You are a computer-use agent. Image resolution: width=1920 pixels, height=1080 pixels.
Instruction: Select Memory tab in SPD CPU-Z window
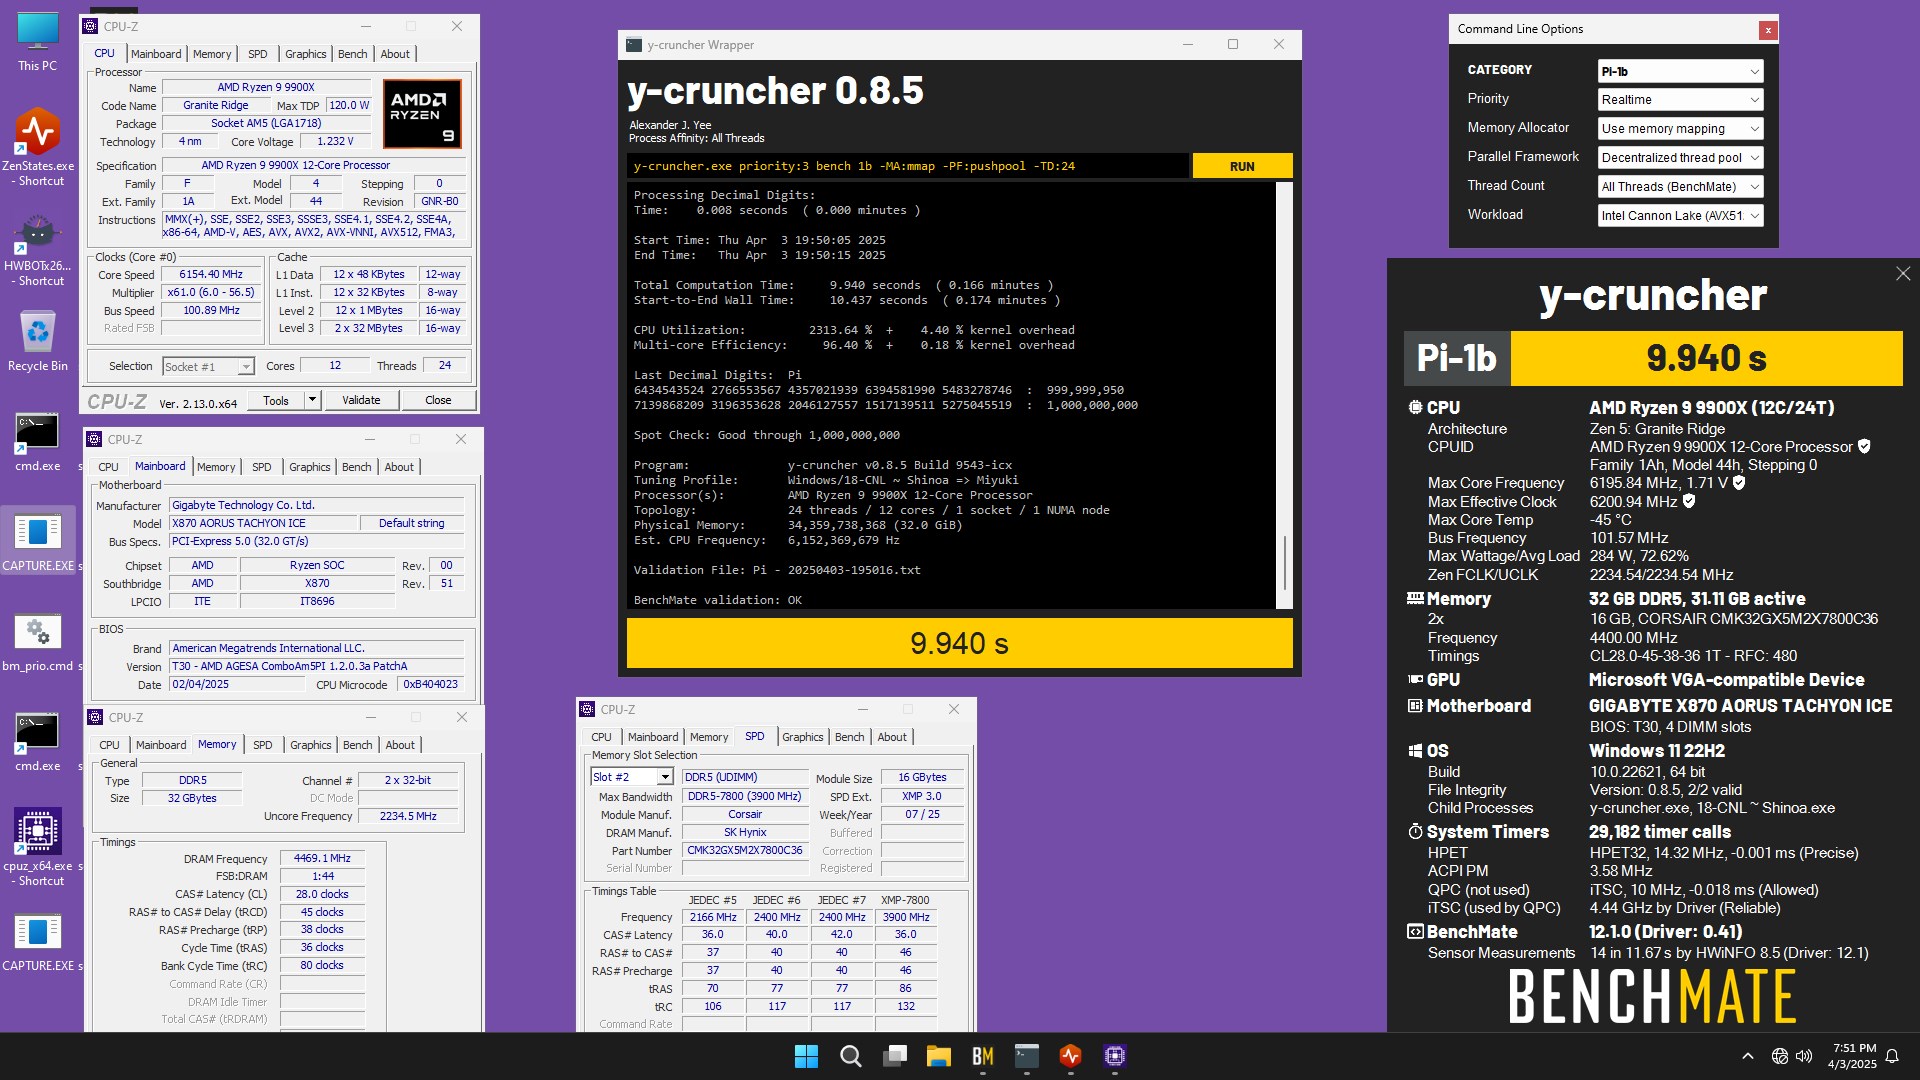point(709,737)
